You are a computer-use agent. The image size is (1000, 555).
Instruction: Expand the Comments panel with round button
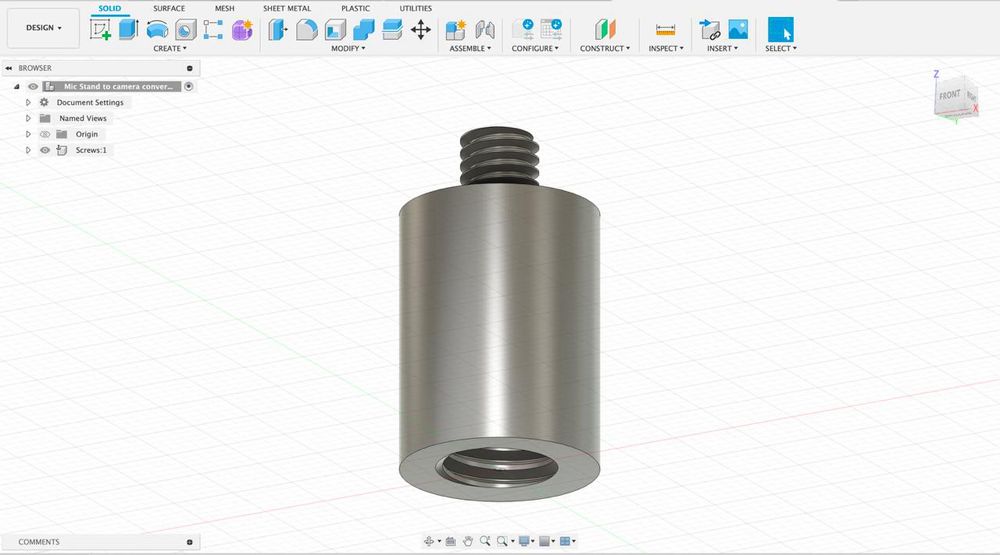click(x=189, y=542)
